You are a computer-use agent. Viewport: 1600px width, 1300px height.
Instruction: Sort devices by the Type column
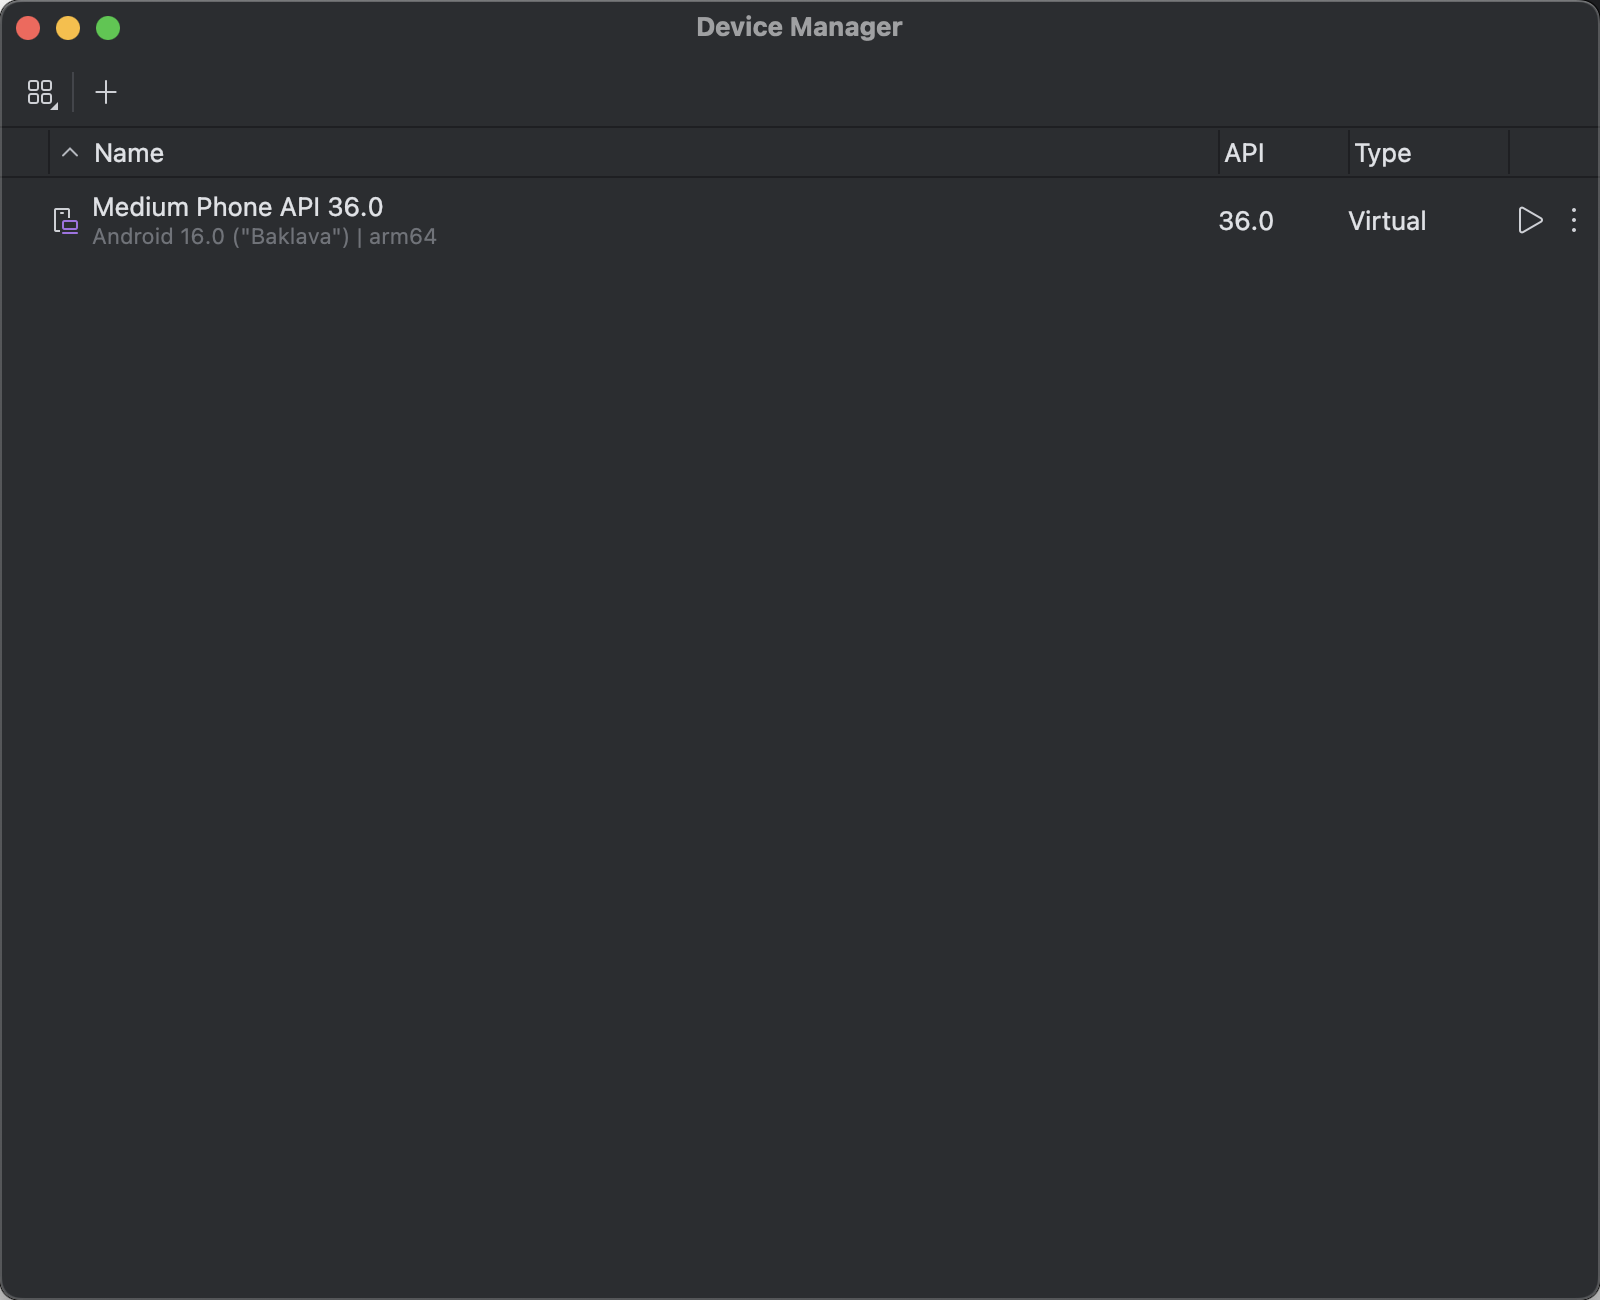click(x=1383, y=153)
